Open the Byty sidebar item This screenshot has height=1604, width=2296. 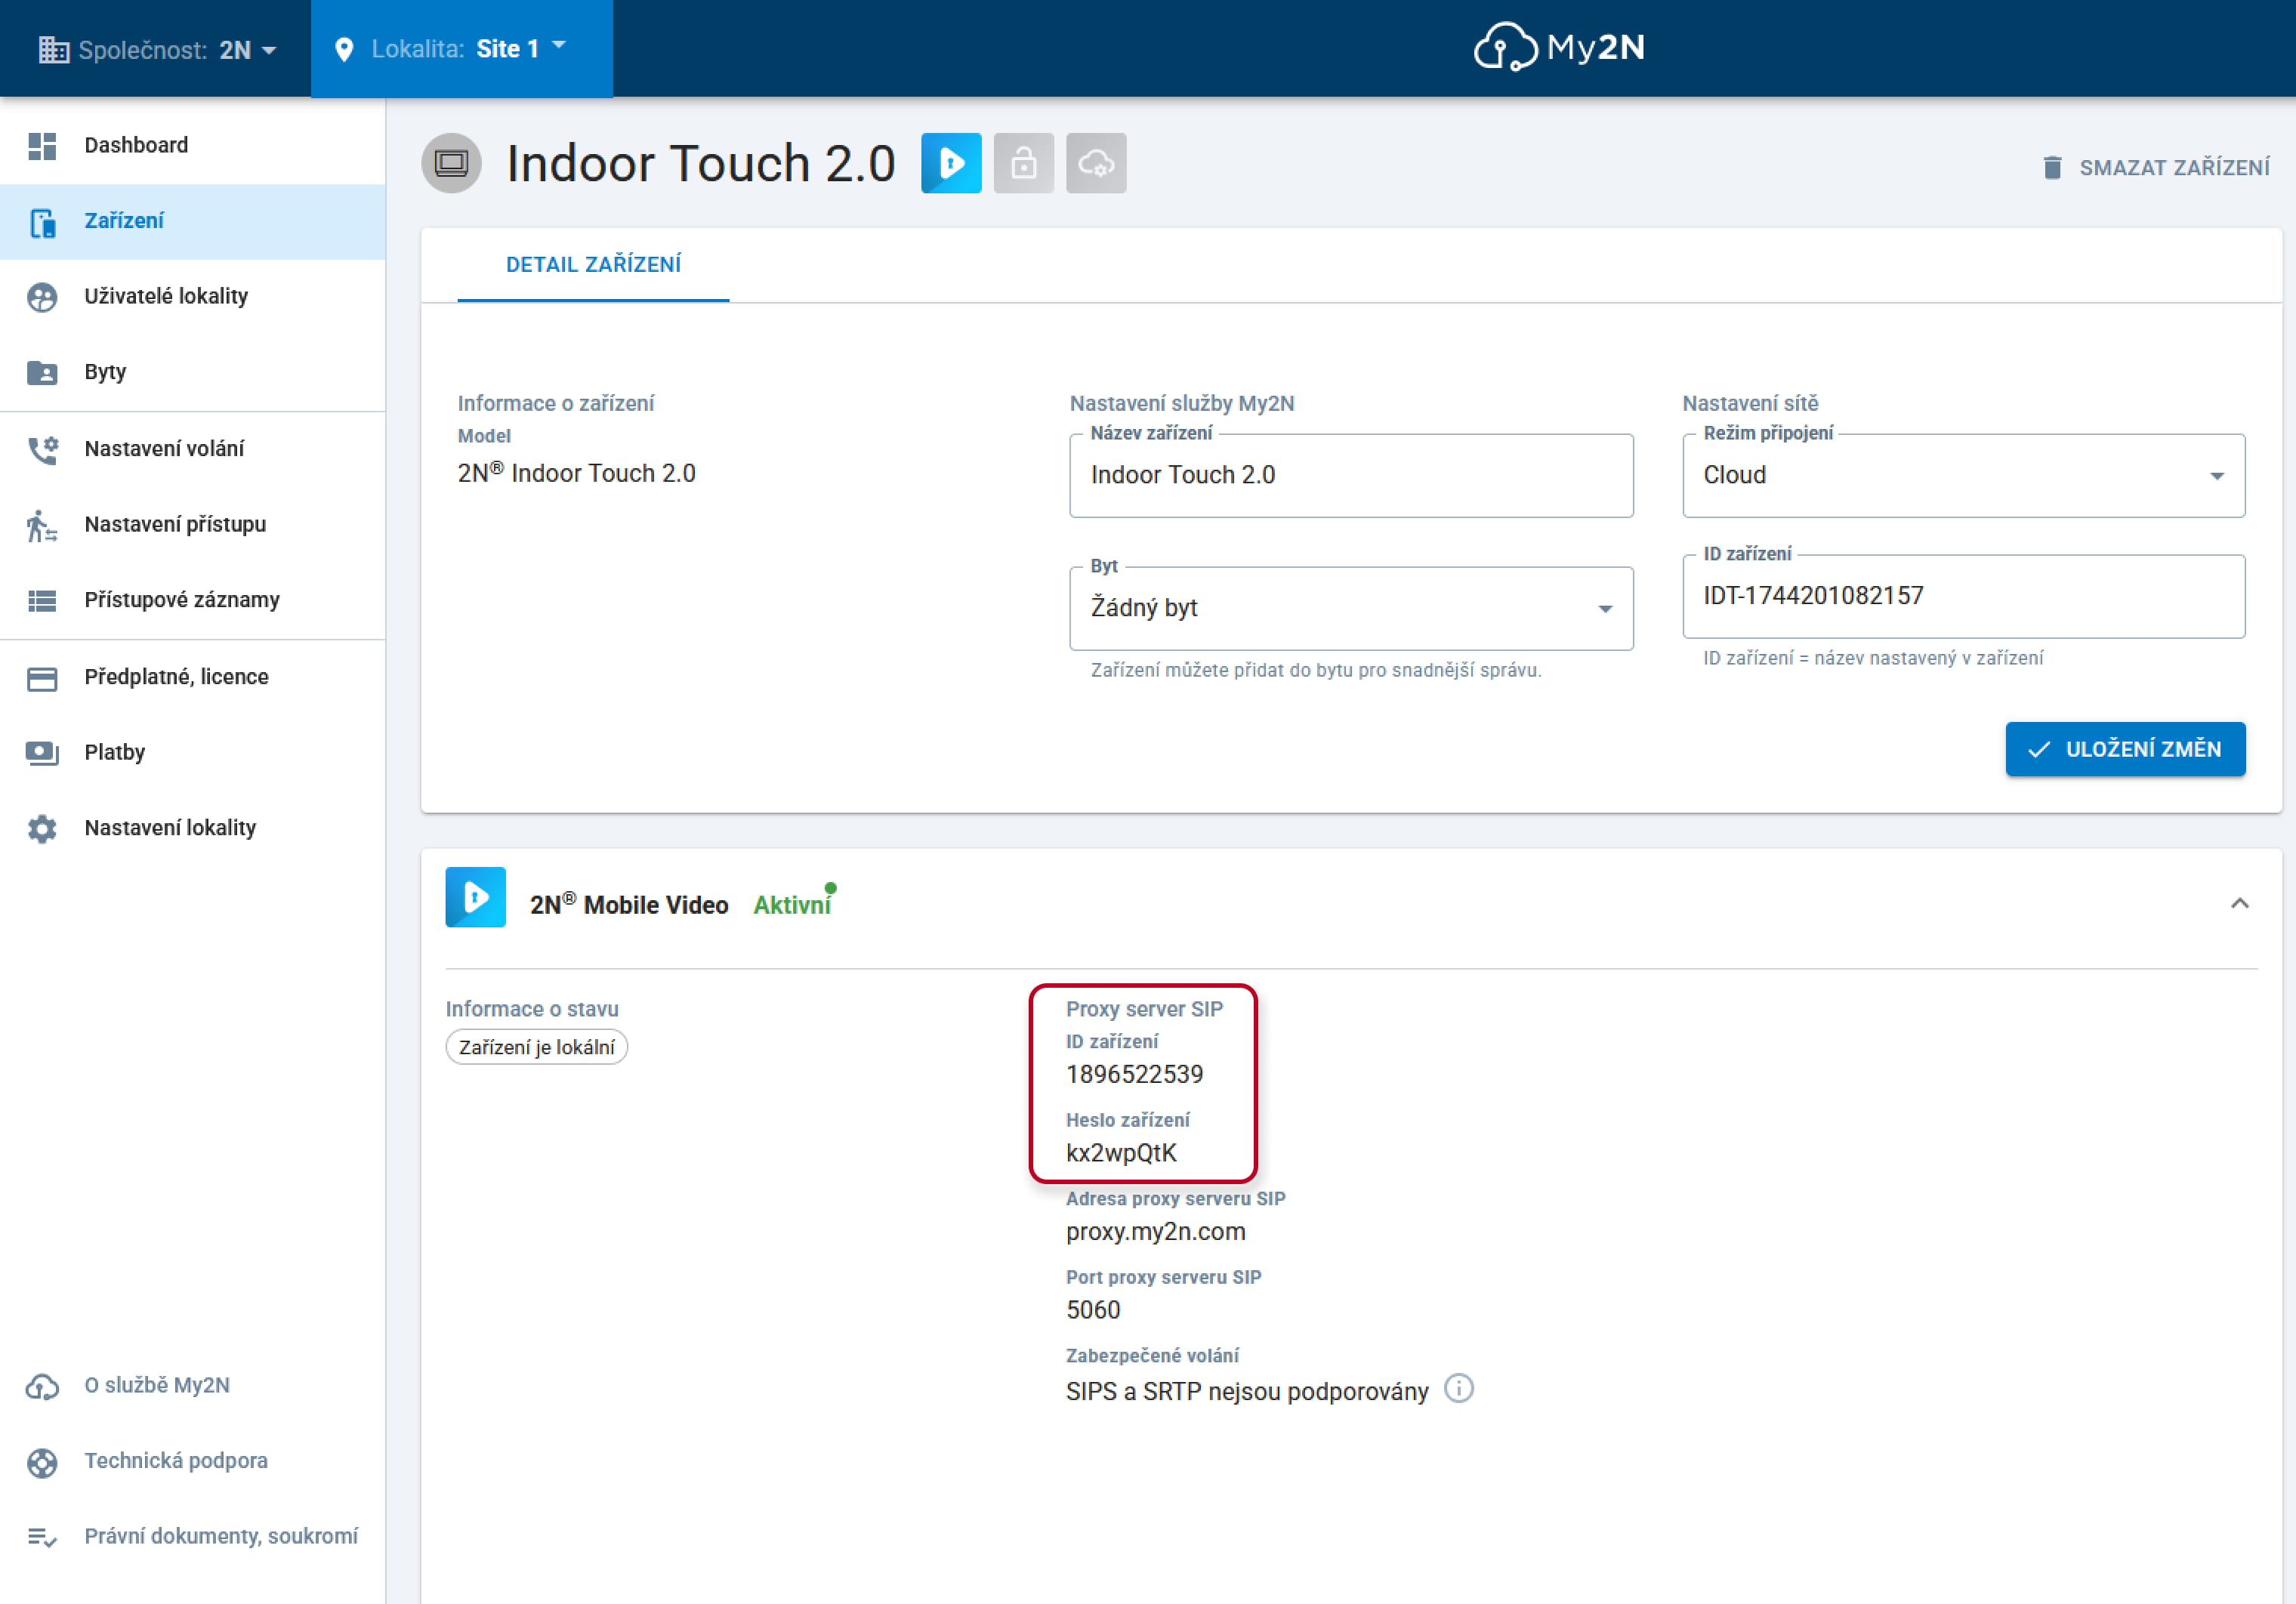pyautogui.click(x=193, y=373)
